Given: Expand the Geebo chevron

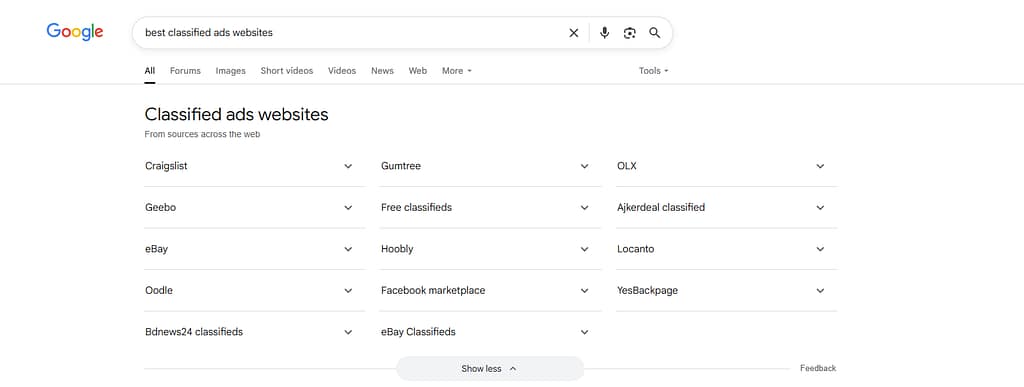Looking at the screenshot, I should coord(348,208).
